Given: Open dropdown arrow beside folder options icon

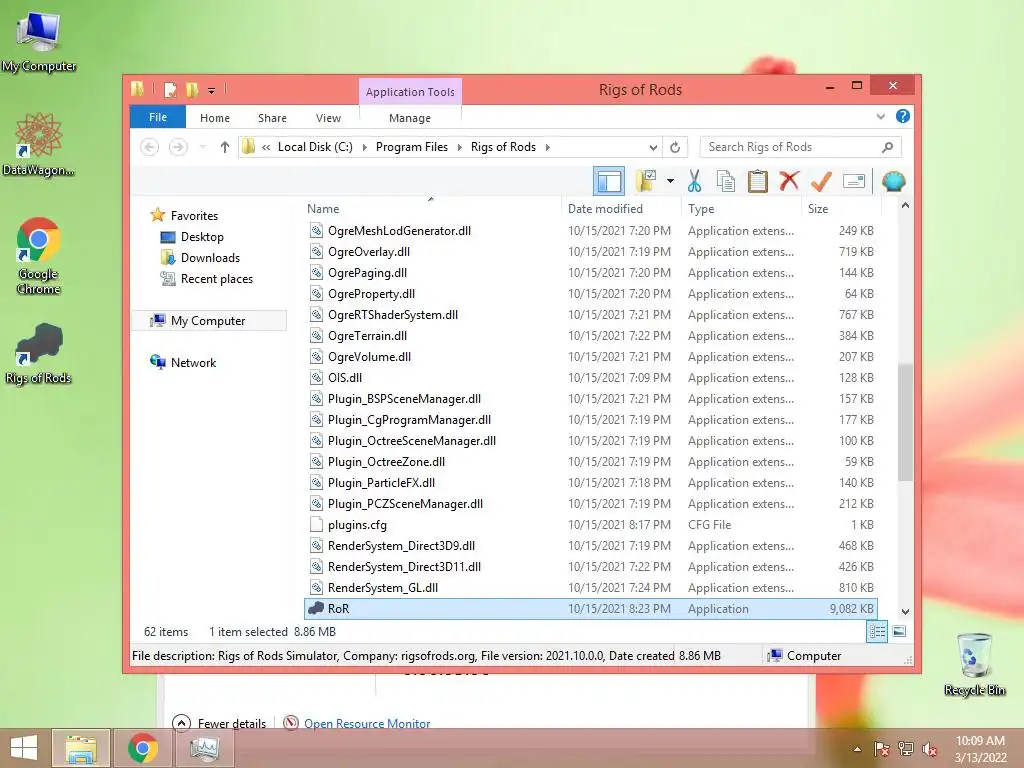Looking at the screenshot, I should point(670,181).
